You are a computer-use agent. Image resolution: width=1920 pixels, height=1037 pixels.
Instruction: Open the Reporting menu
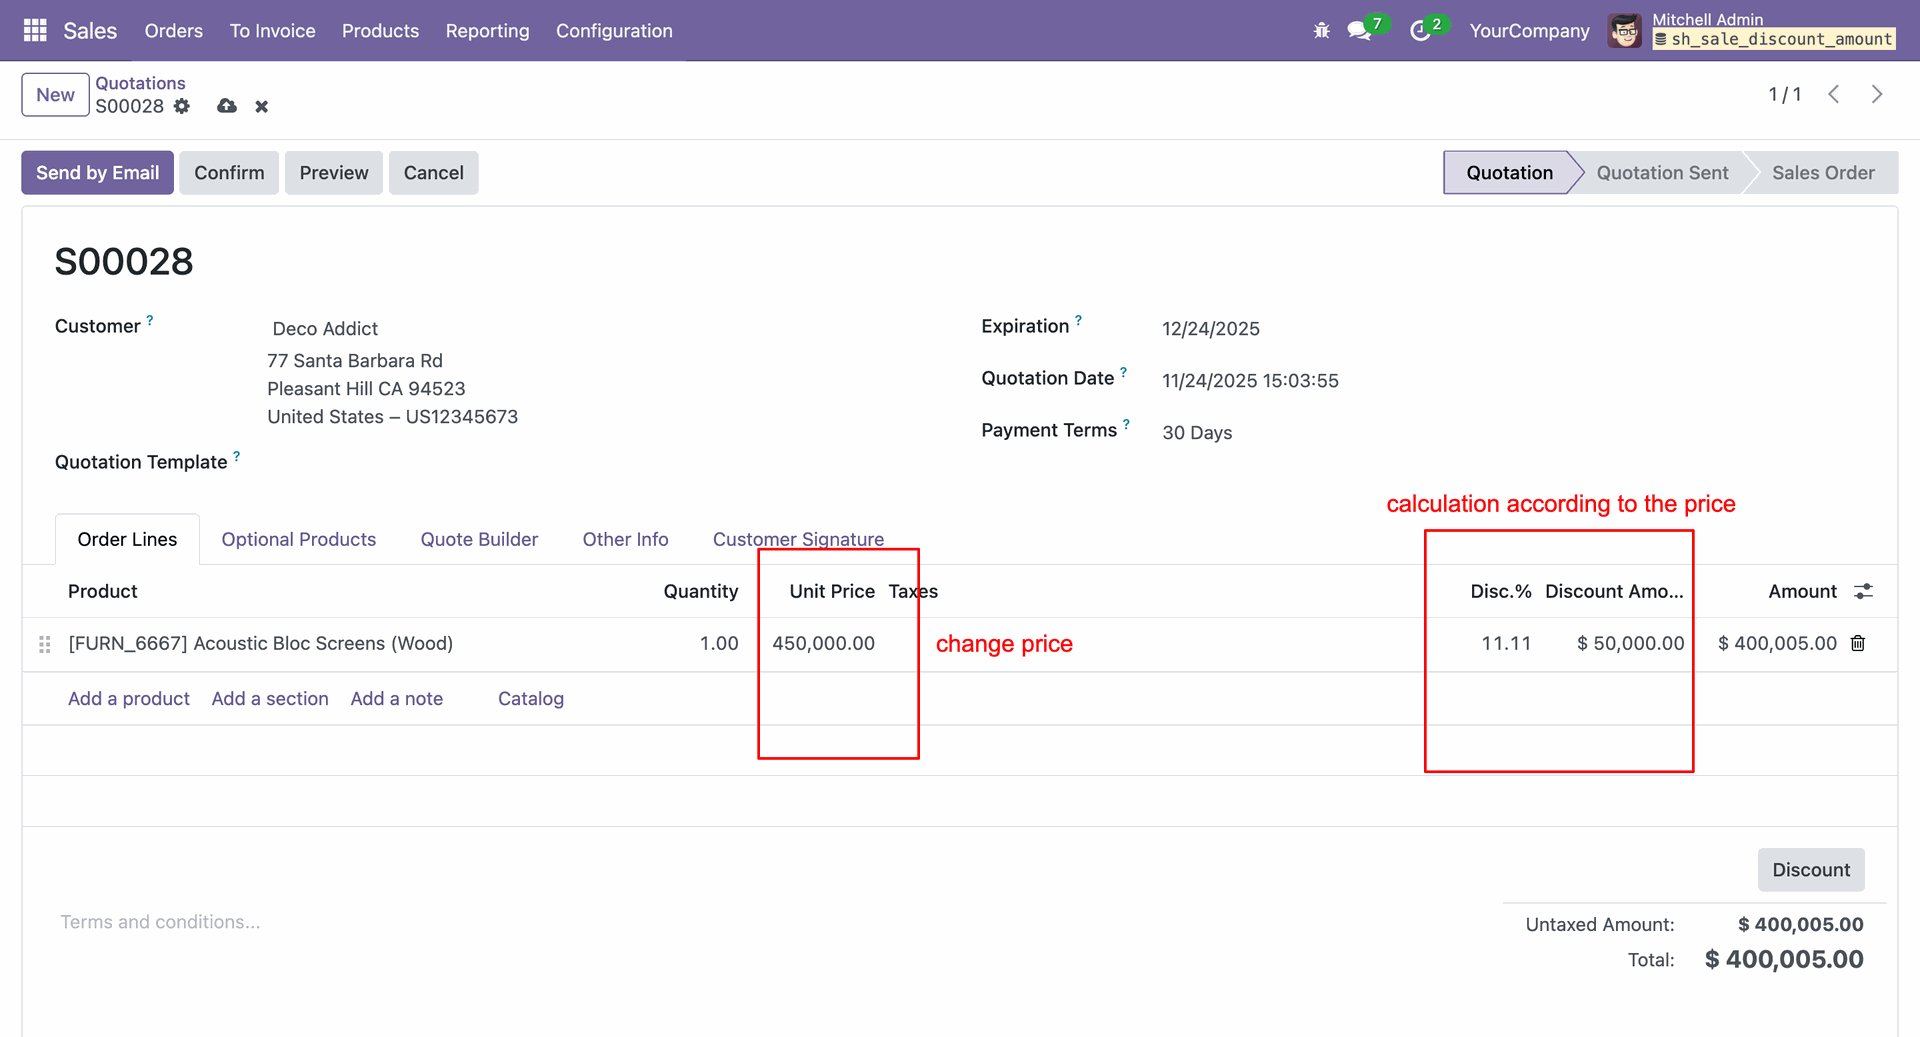click(487, 31)
